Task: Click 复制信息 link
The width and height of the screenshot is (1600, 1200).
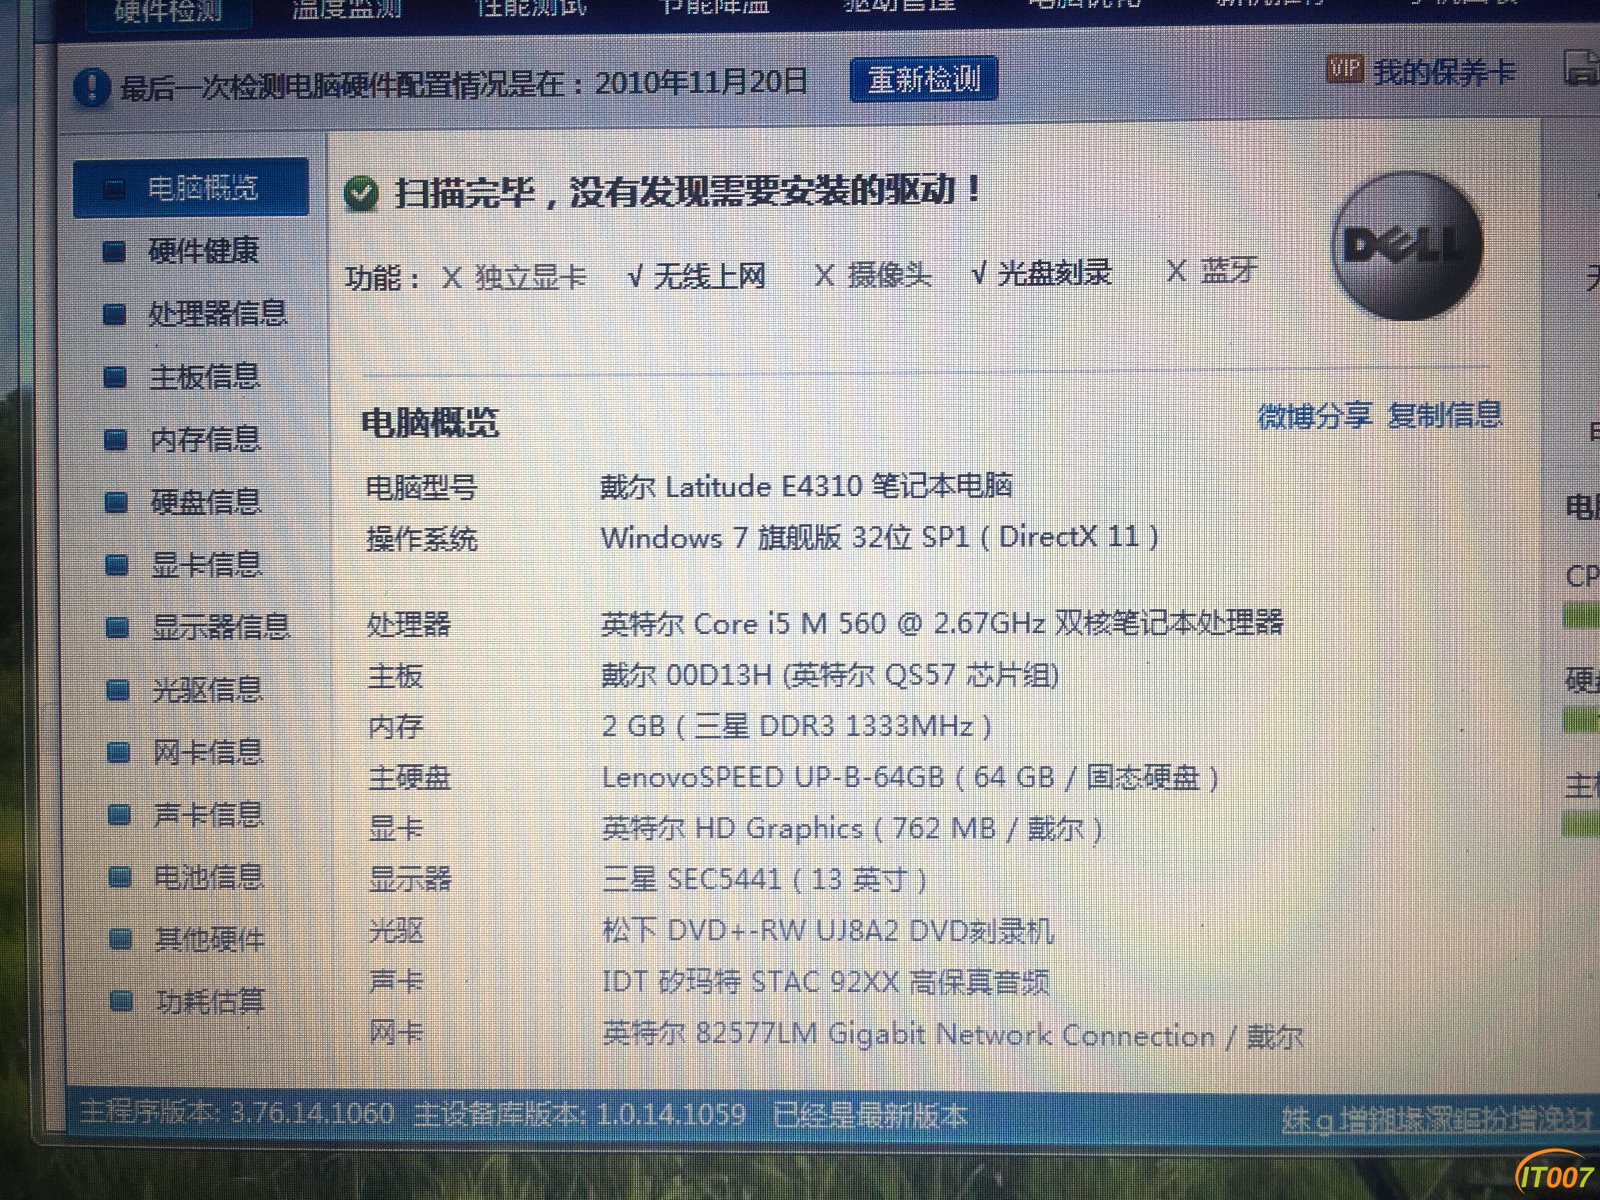Action: (1445, 414)
